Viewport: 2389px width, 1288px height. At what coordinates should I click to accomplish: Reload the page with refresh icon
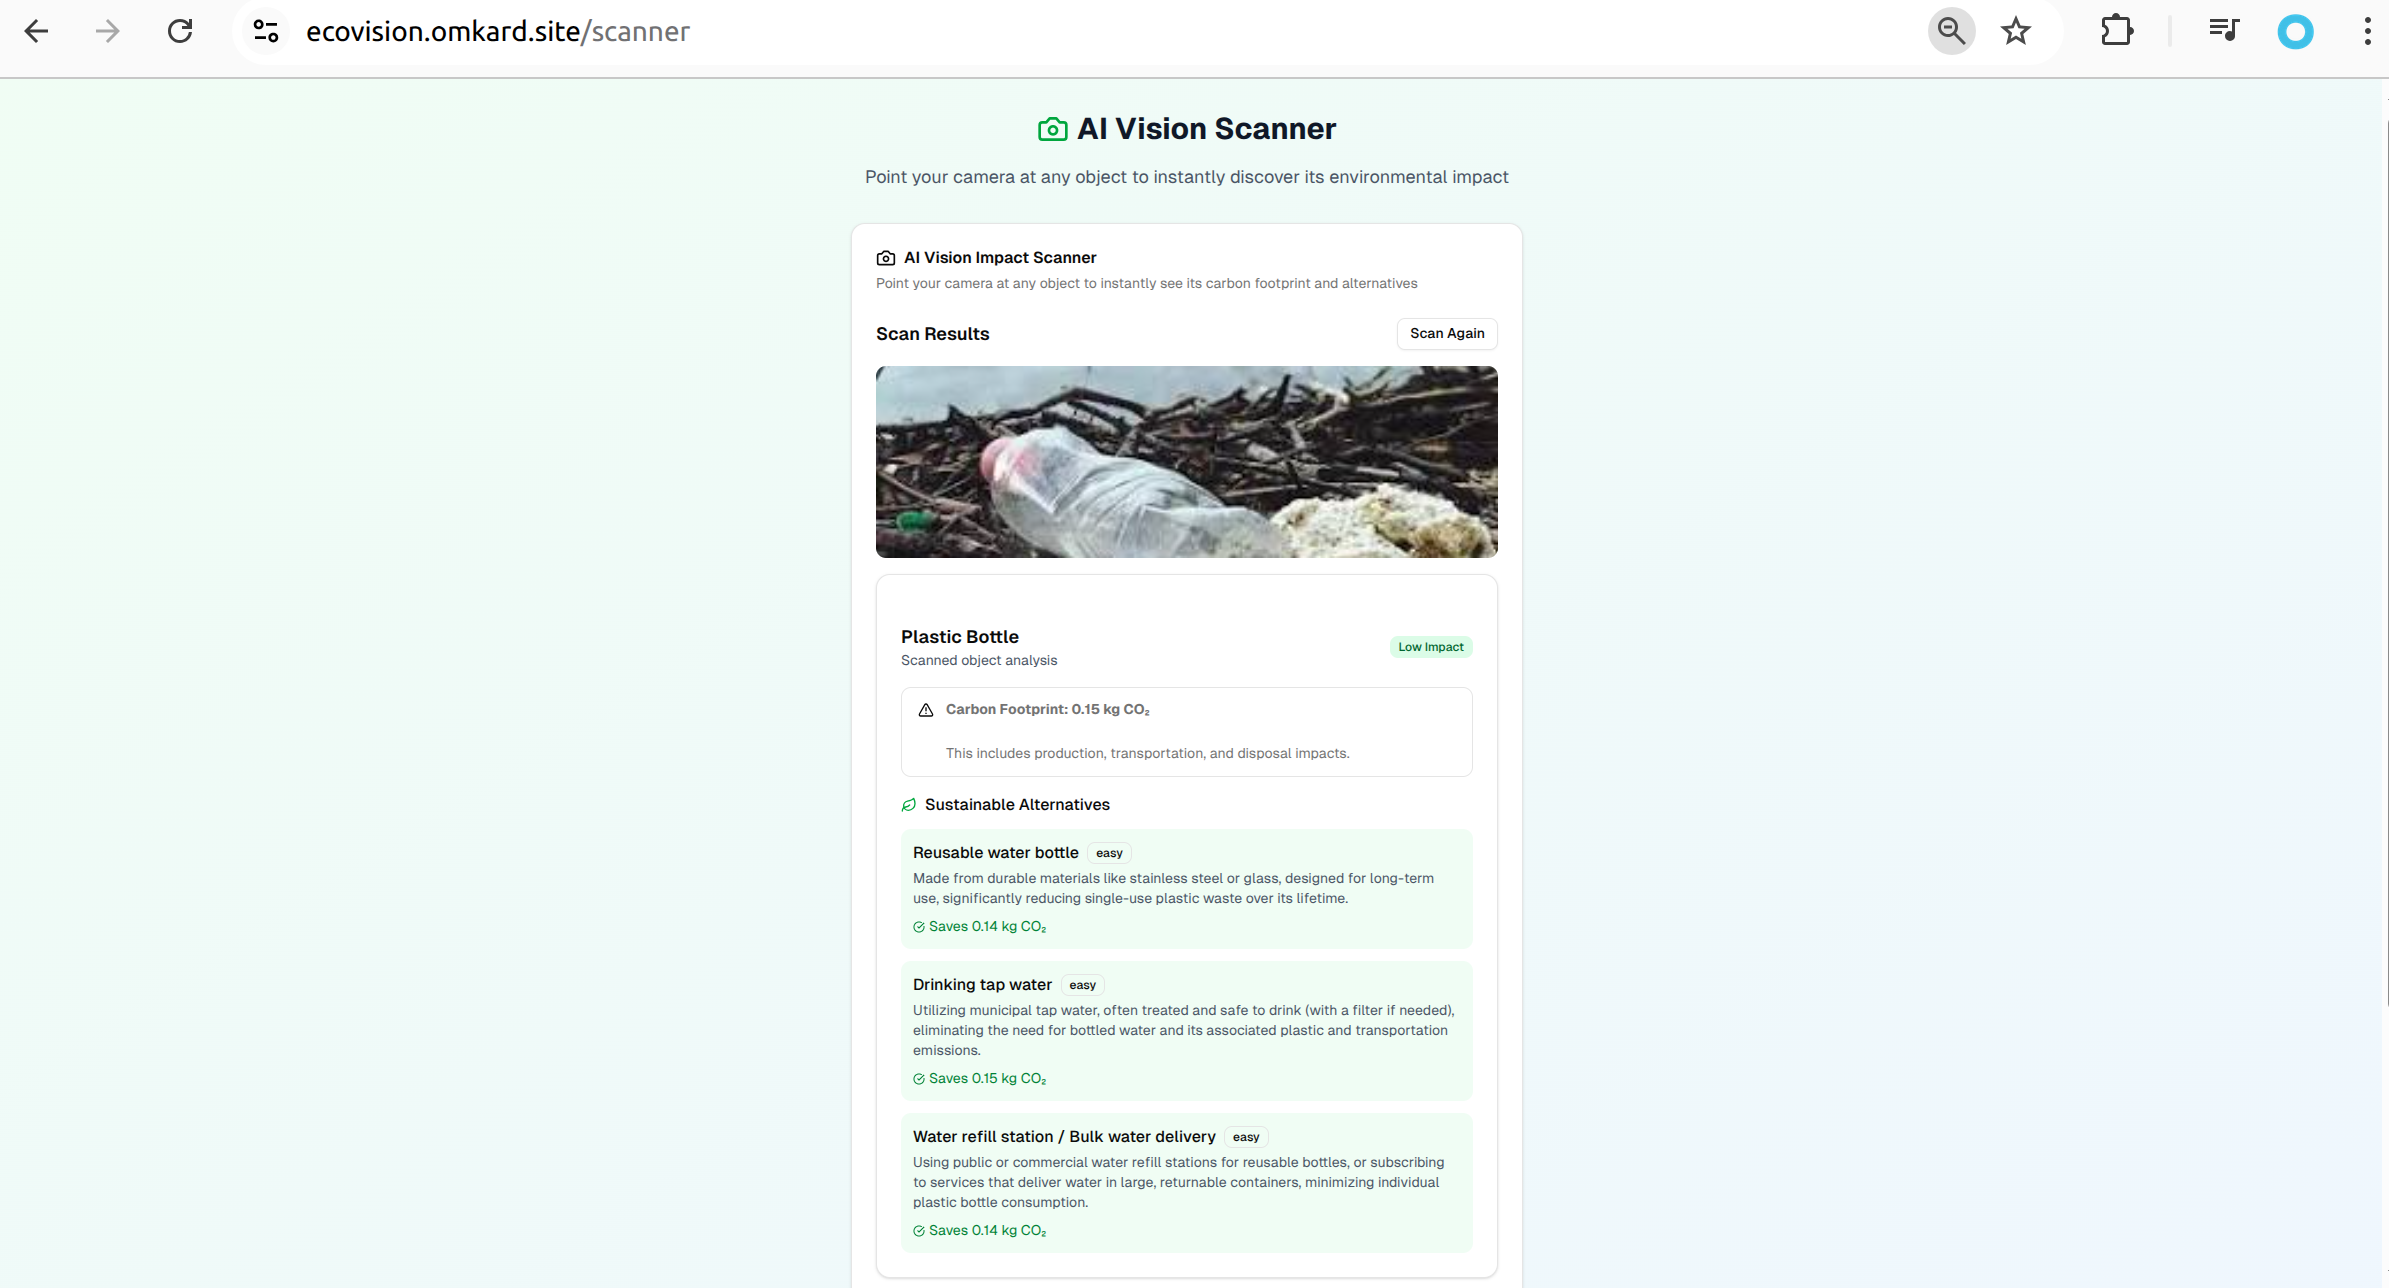180,31
